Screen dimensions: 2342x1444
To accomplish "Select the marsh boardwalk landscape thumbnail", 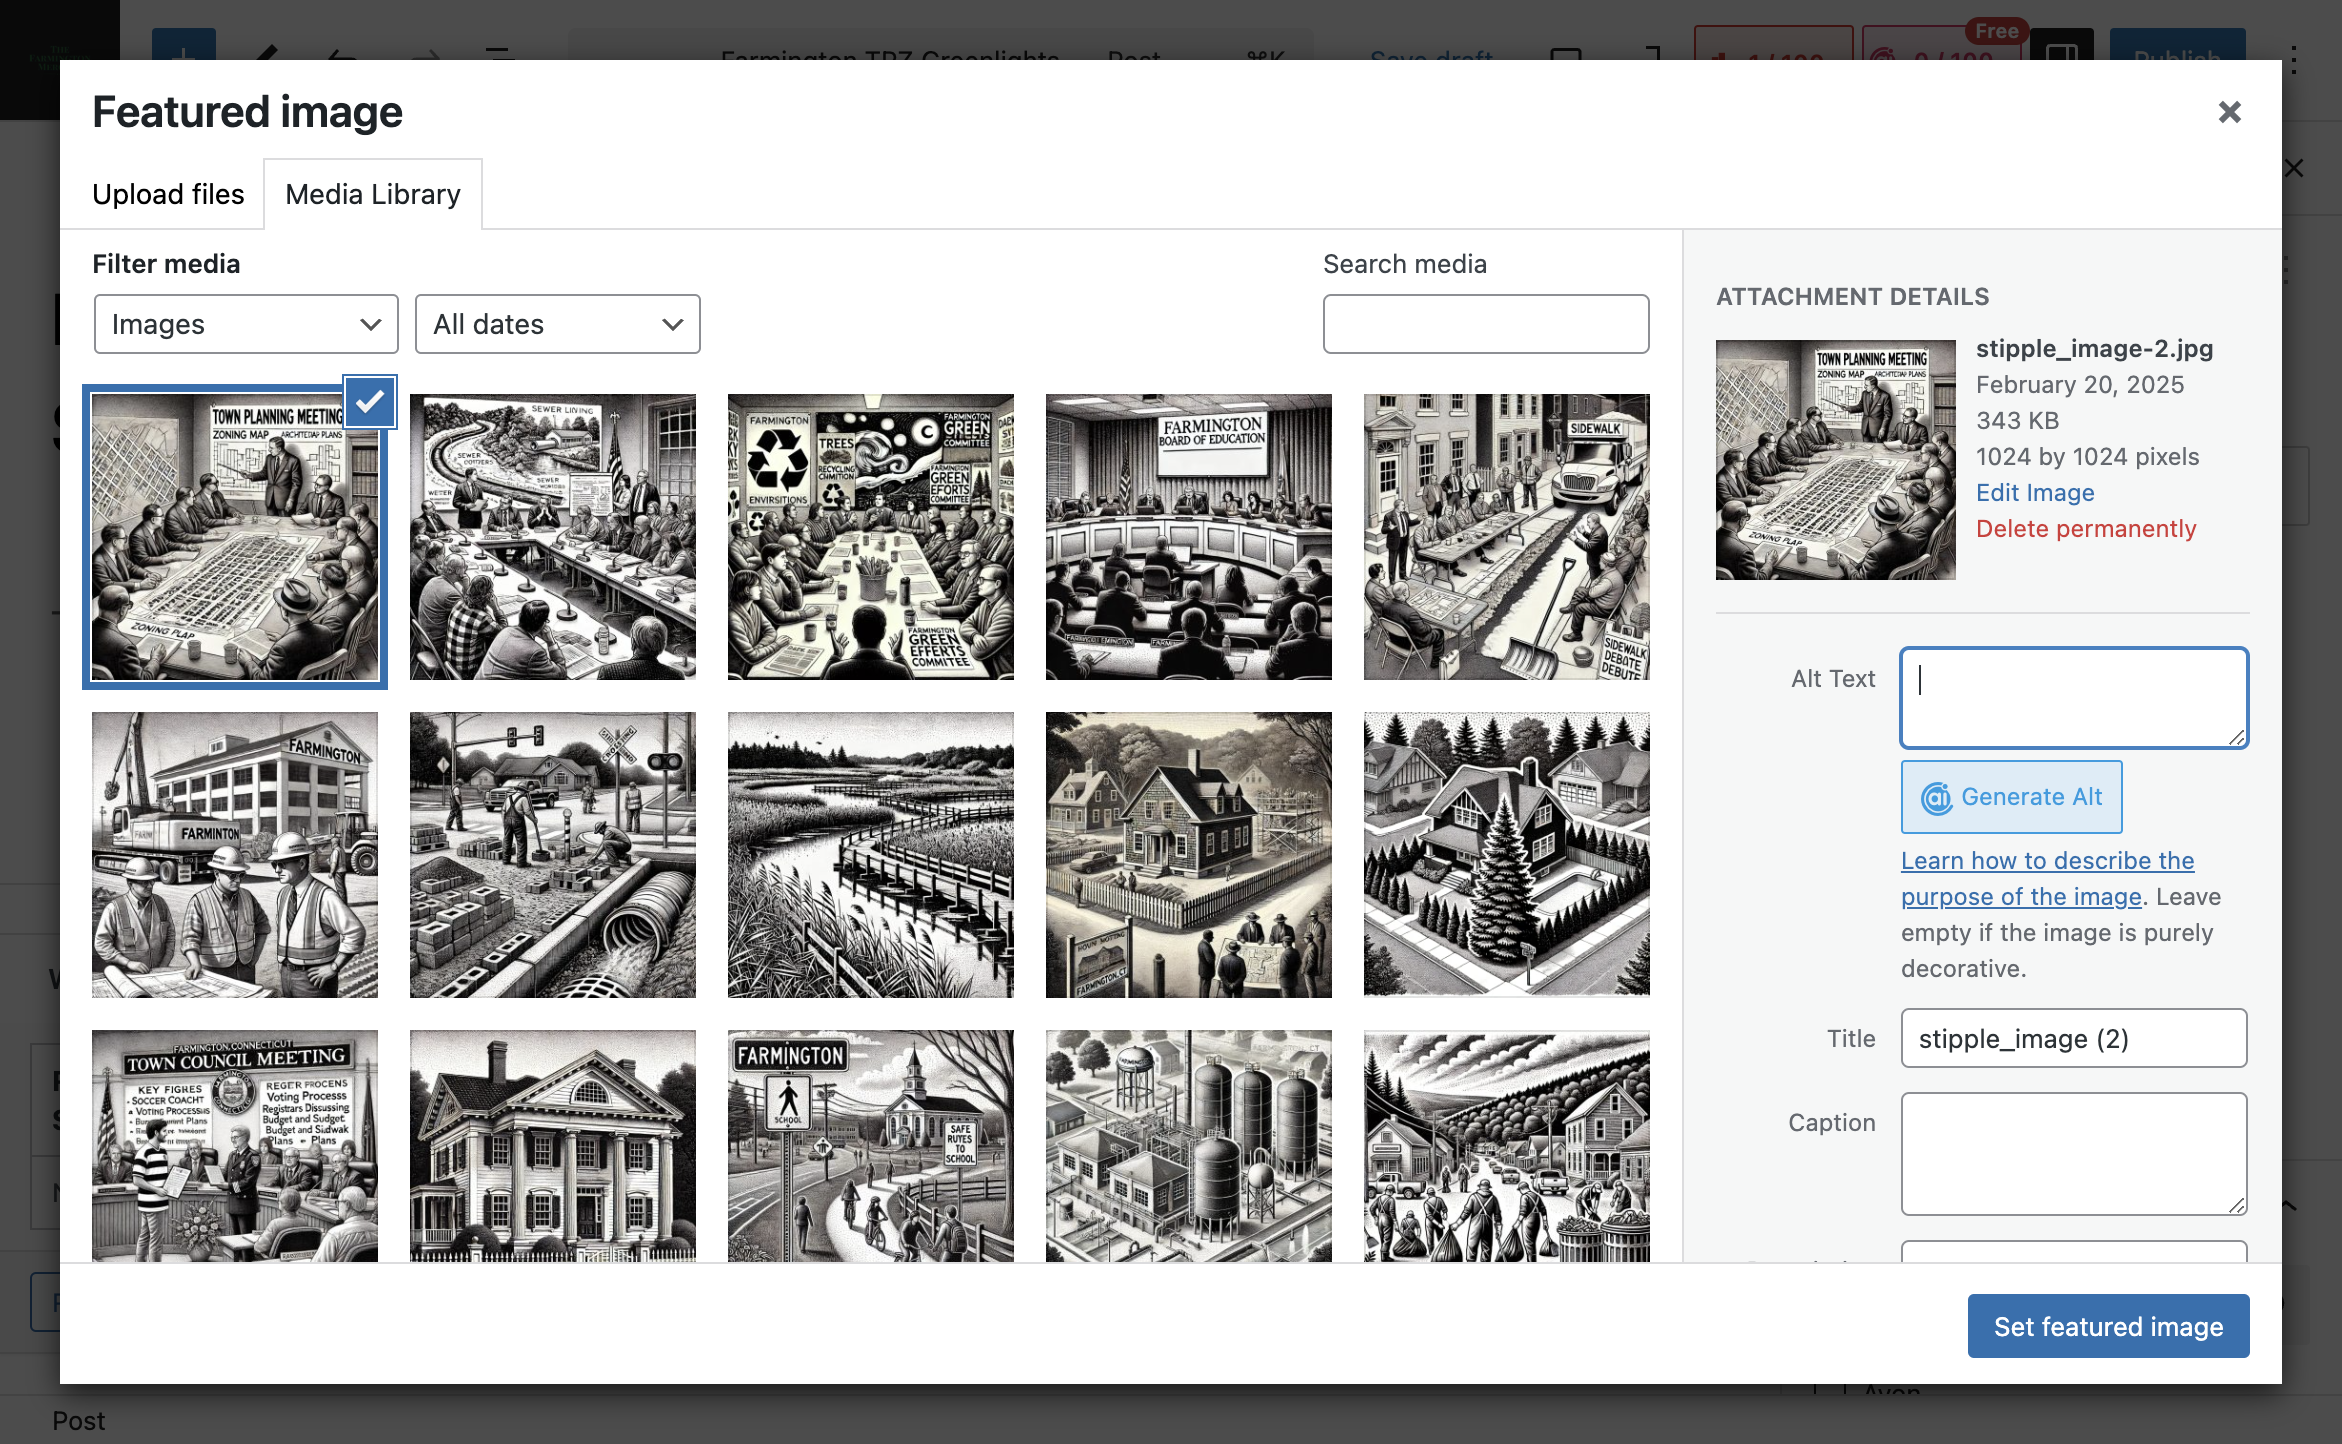I will (871, 855).
